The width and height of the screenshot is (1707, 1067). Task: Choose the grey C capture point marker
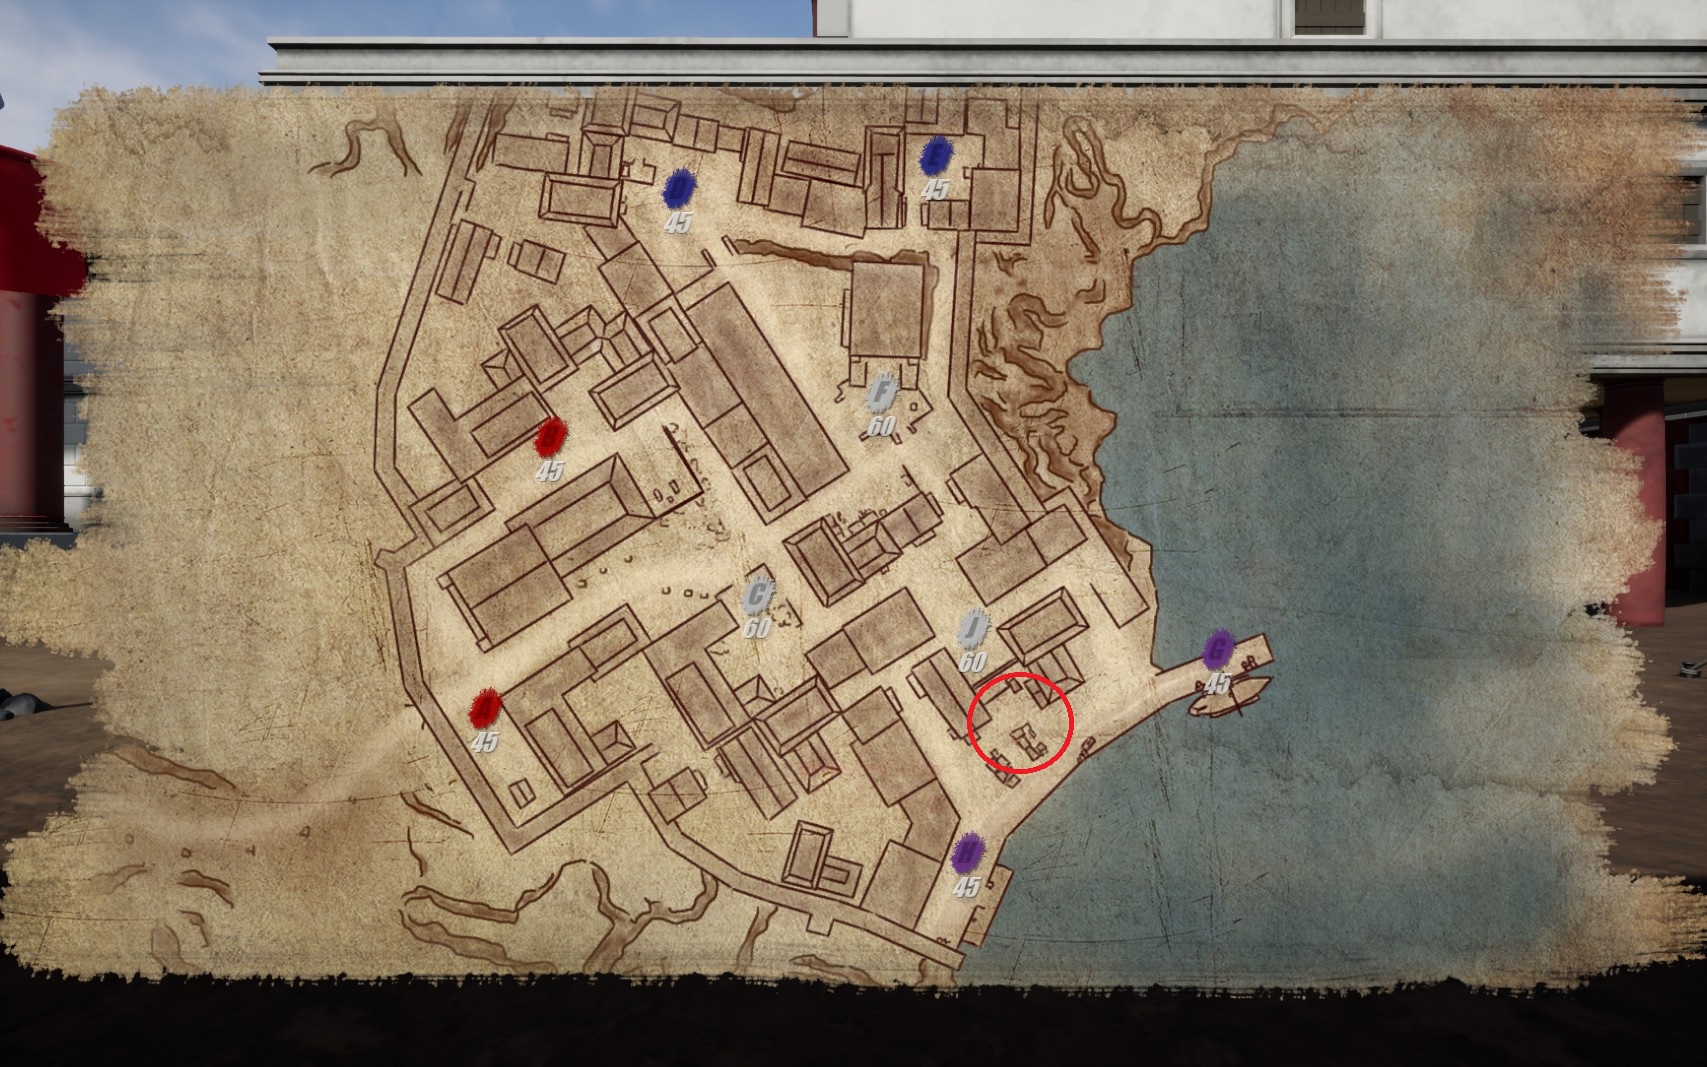coord(758,596)
